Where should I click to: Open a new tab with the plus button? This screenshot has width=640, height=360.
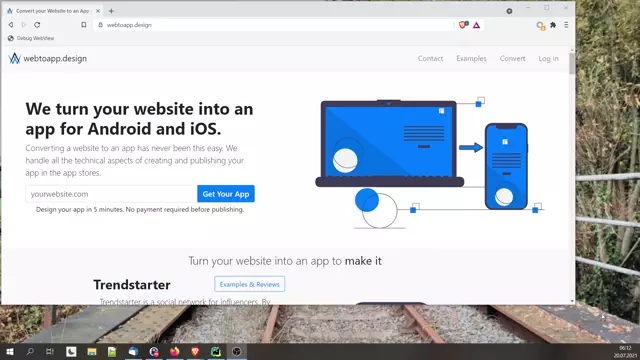111,11
